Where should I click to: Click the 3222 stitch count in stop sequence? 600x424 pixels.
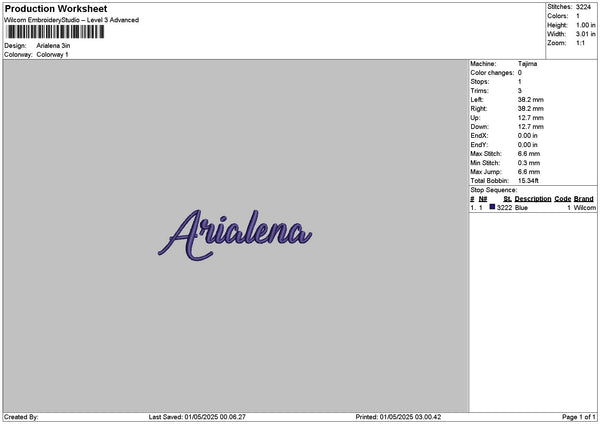504,208
